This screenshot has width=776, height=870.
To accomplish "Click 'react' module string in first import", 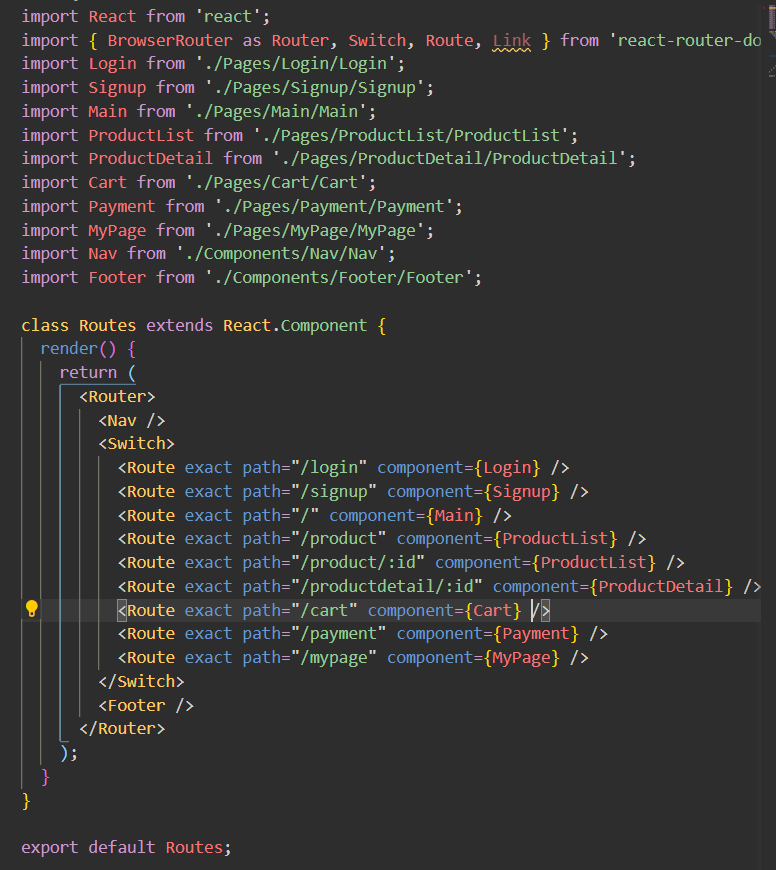I will coord(227,17).
